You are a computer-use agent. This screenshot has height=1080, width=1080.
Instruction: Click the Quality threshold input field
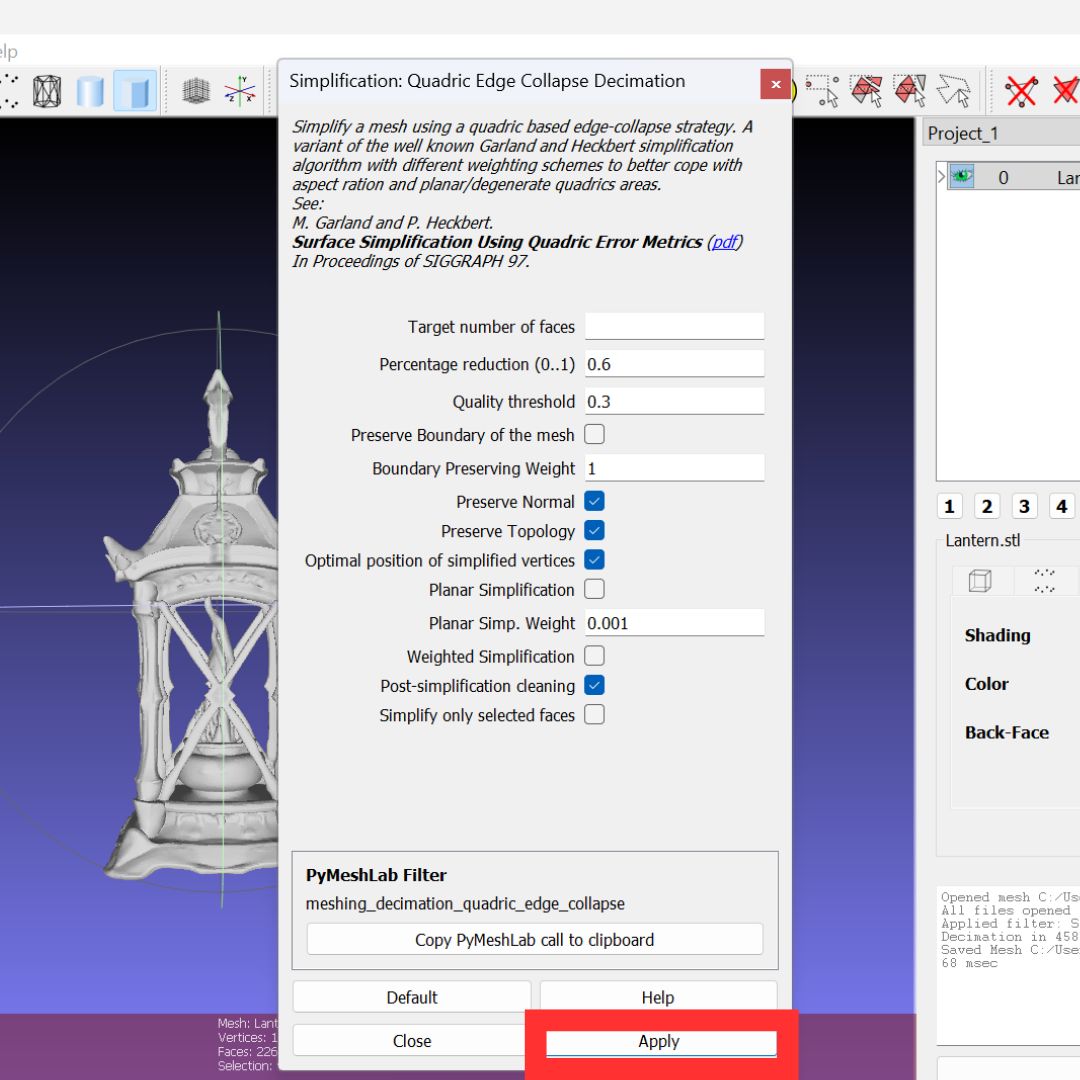pyautogui.click(x=674, y=401)
